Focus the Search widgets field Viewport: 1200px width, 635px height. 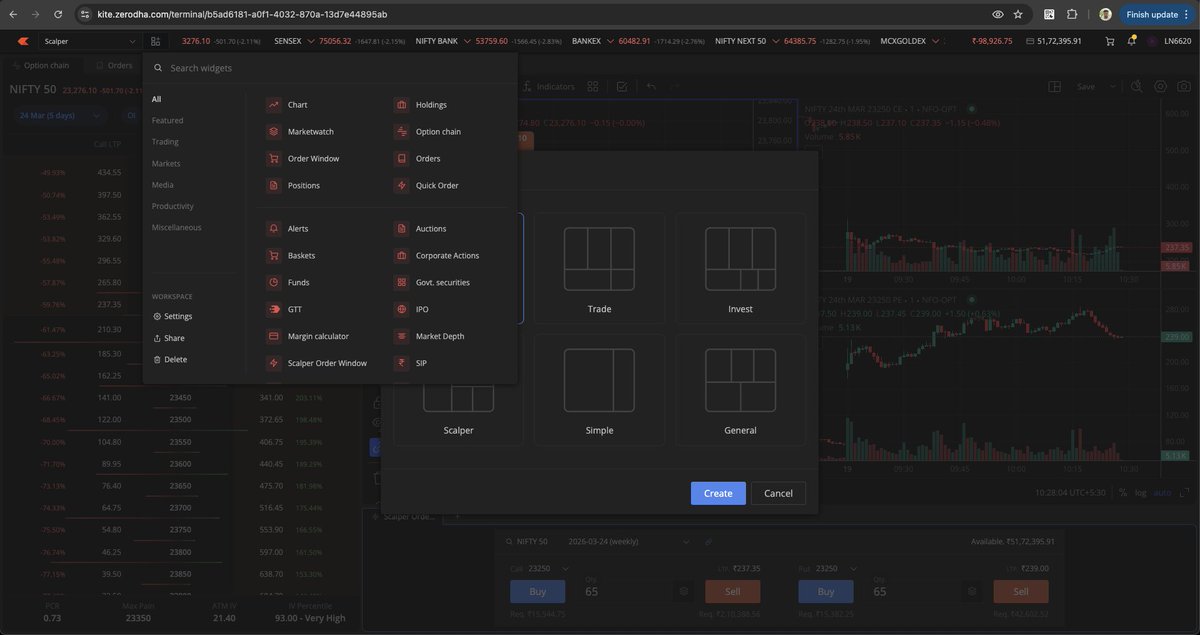coord(330,68)
